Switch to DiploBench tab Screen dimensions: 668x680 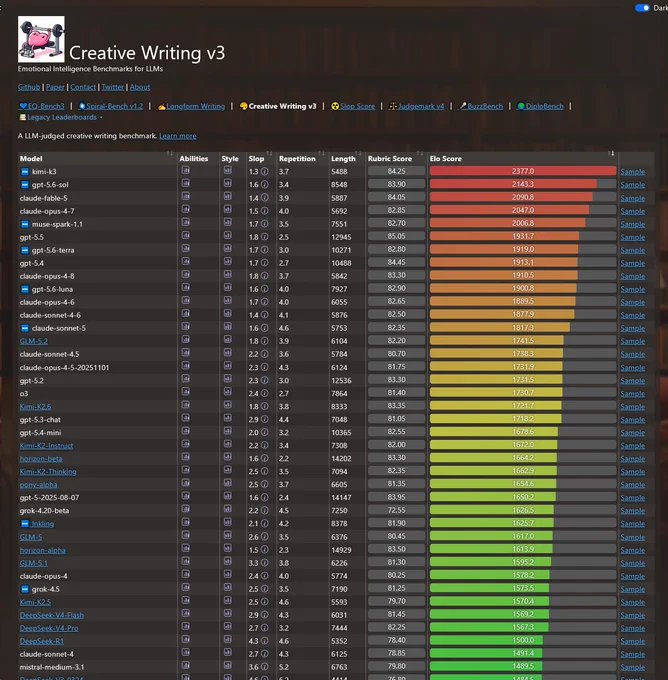pyautogui.click(x=540, y=106)
